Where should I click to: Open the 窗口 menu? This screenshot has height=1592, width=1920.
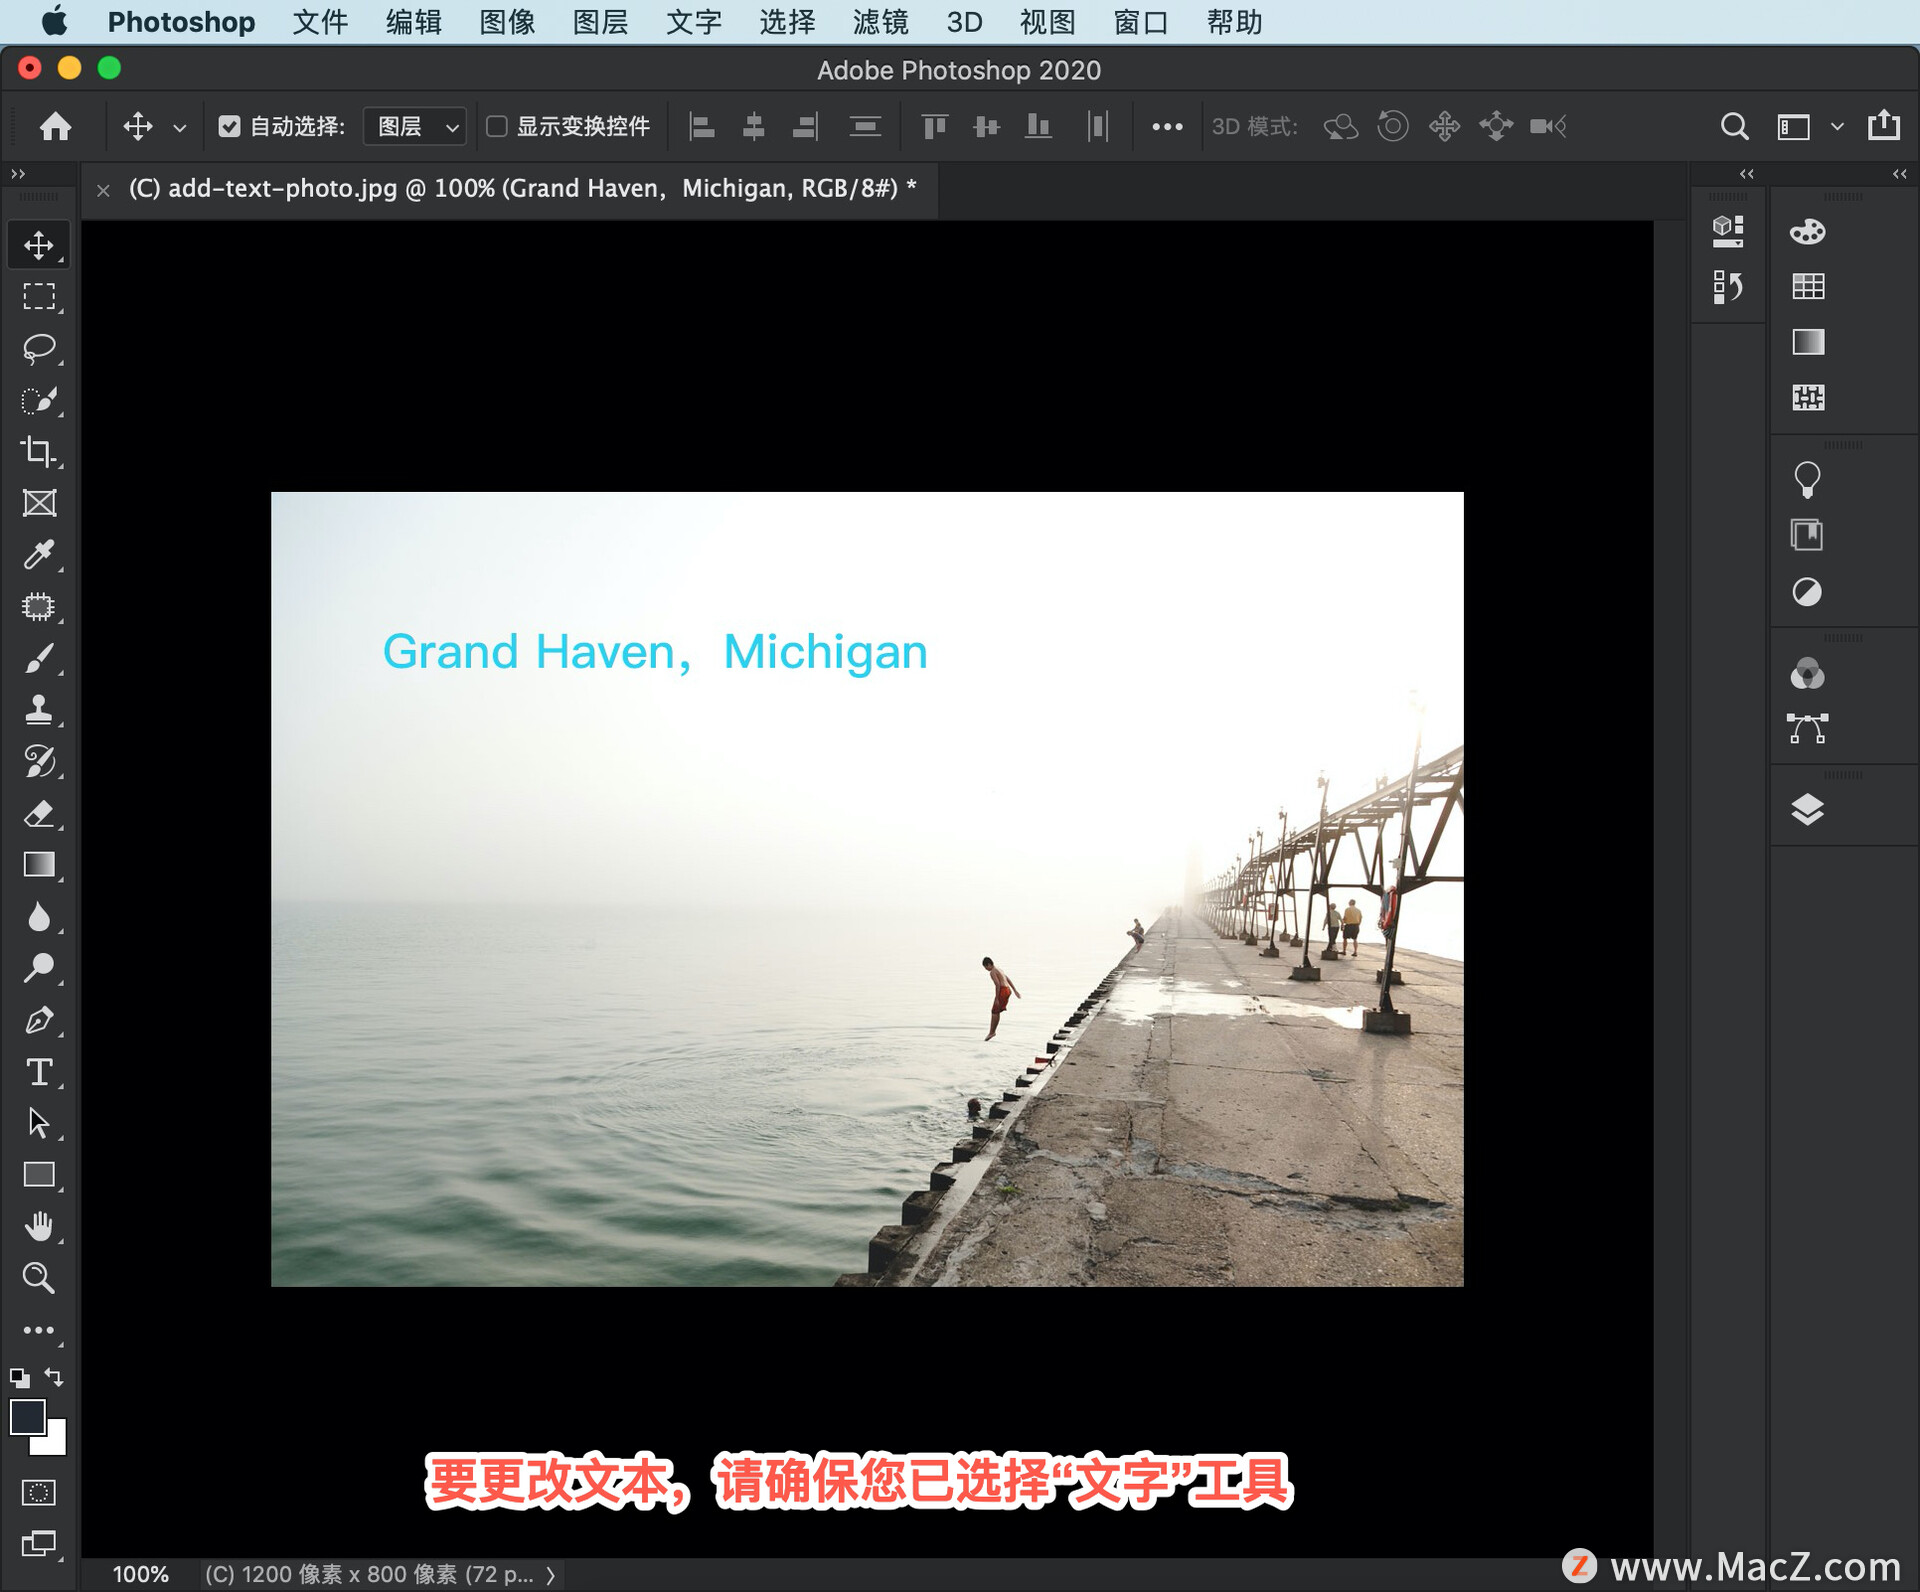(1140, 22)
